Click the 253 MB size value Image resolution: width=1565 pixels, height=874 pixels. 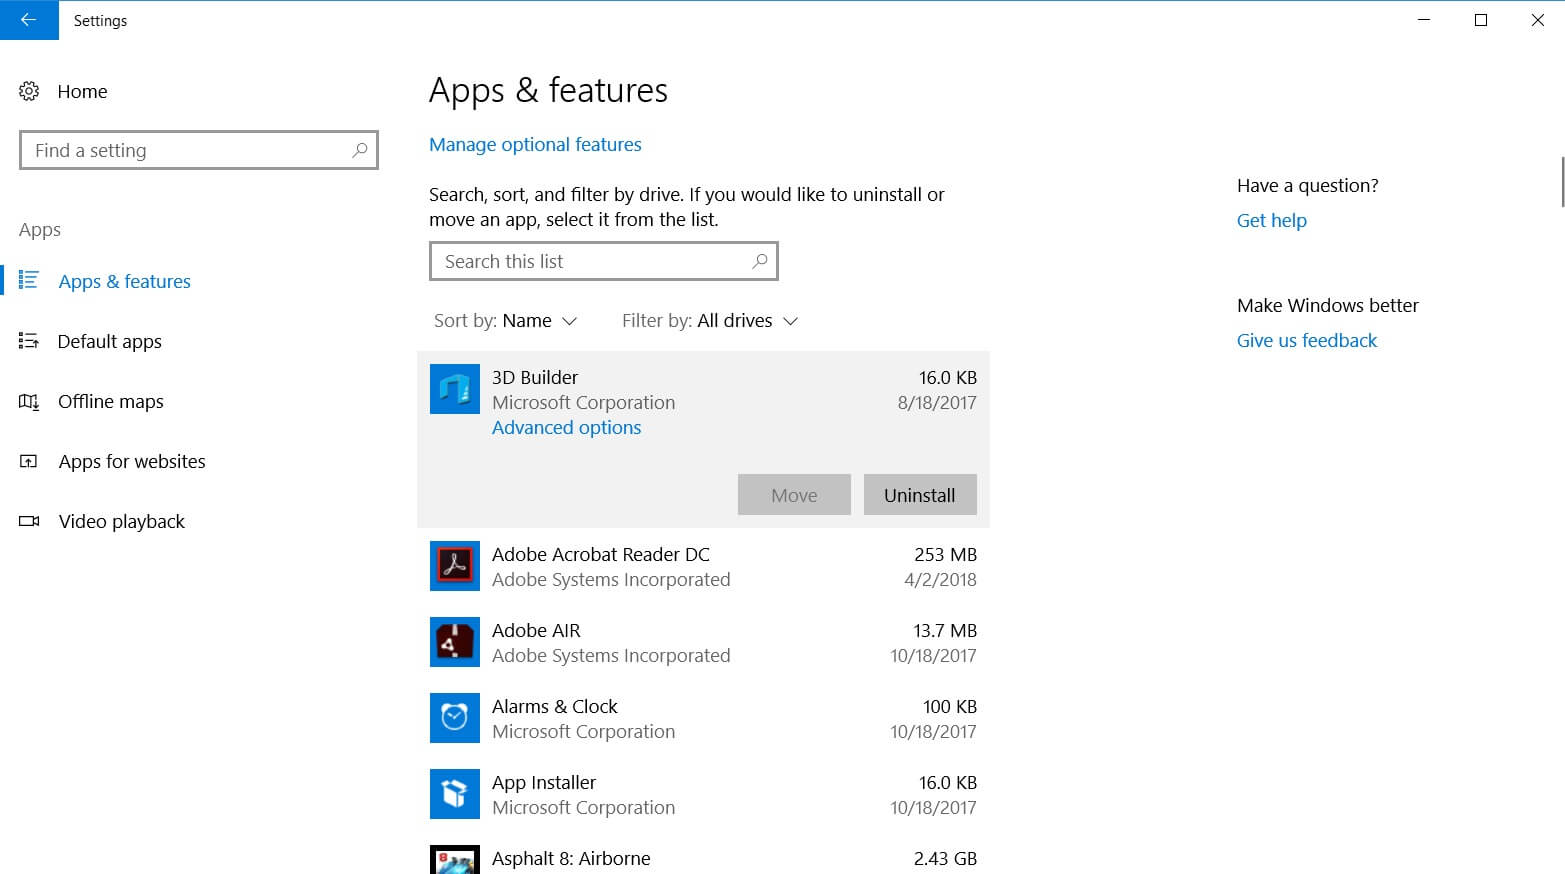tap(945, 554)
